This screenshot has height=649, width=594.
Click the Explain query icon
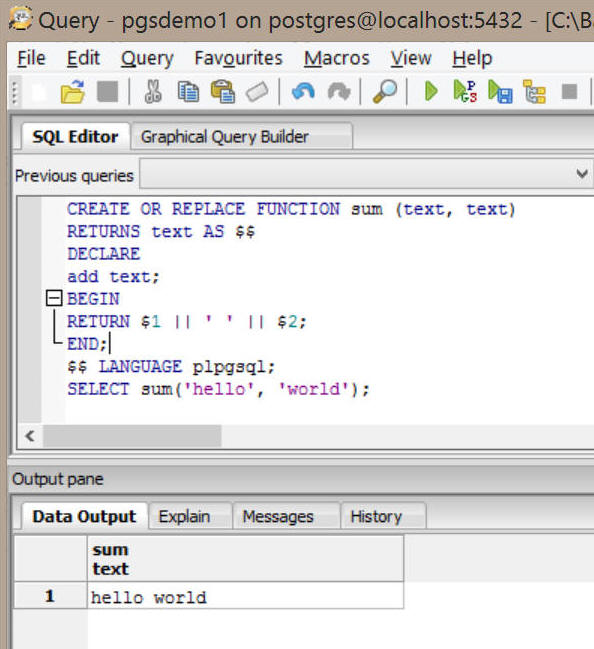click(x=534, y=91)
